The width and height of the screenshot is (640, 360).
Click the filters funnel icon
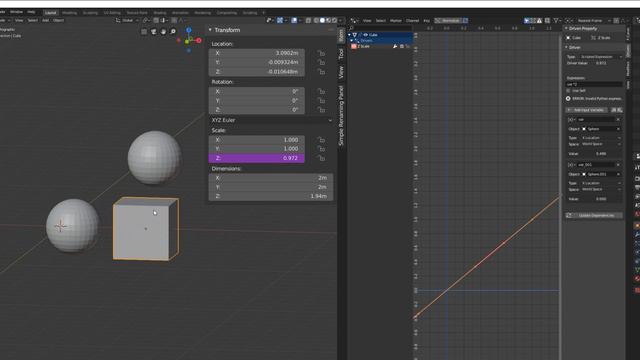click(556, 20)
